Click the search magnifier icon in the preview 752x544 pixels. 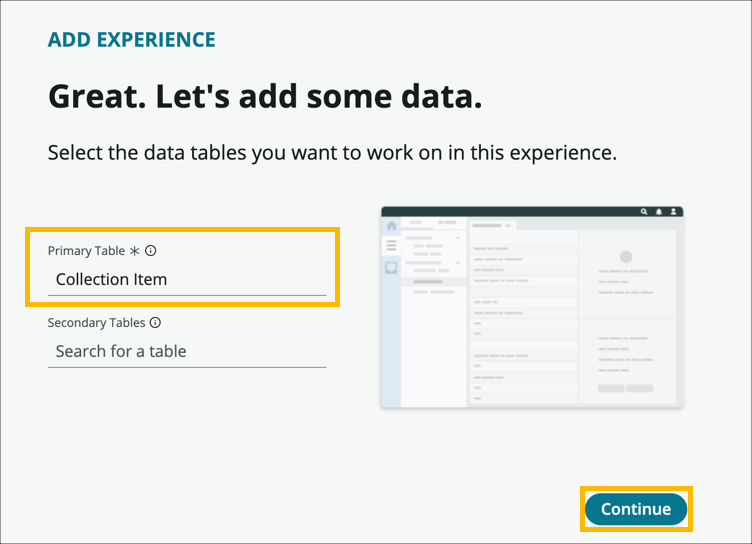click(x=645, y=212)
